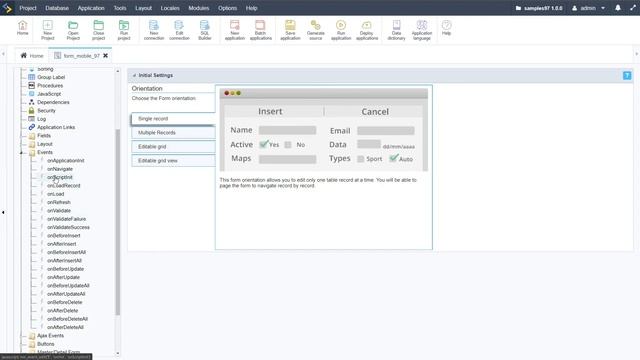Select the onValidate event
This screenshot has height=360, width=640.
(x=59, y=211)
